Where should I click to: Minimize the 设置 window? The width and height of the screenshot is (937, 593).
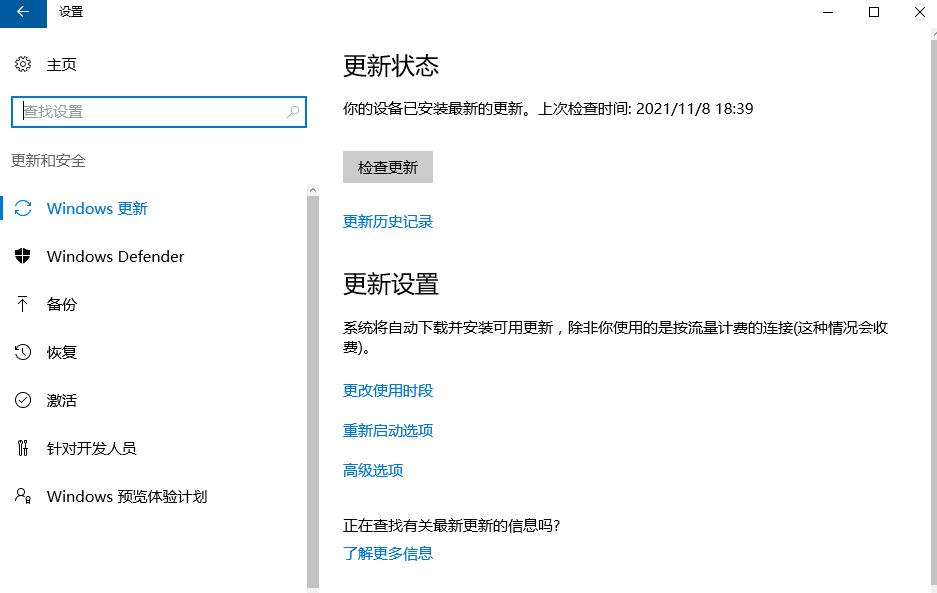coord(828,12)
